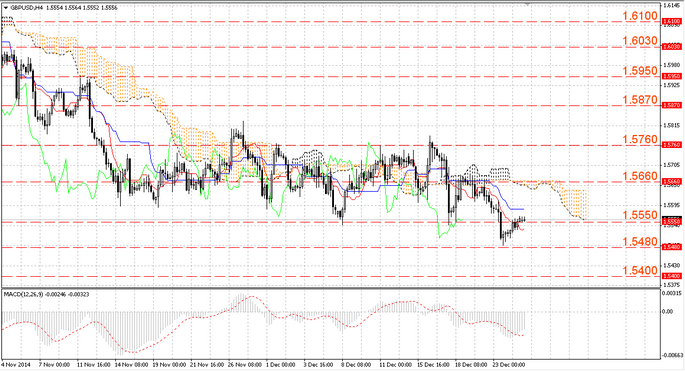Select the red 1.6100 price tag on axis
Image resolution: width=685 pixels, height=371 pixels.
671,21
